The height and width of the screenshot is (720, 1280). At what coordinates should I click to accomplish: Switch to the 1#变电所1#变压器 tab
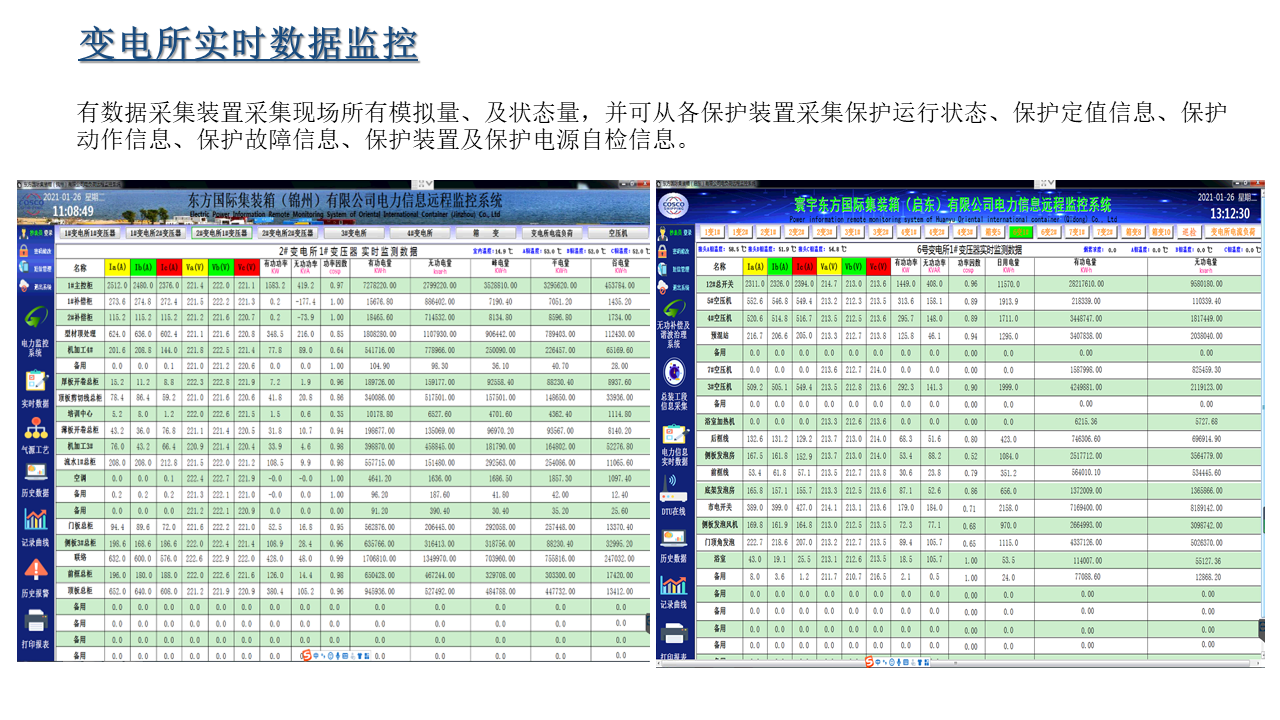pyautogui.click(x=92, y=232)
